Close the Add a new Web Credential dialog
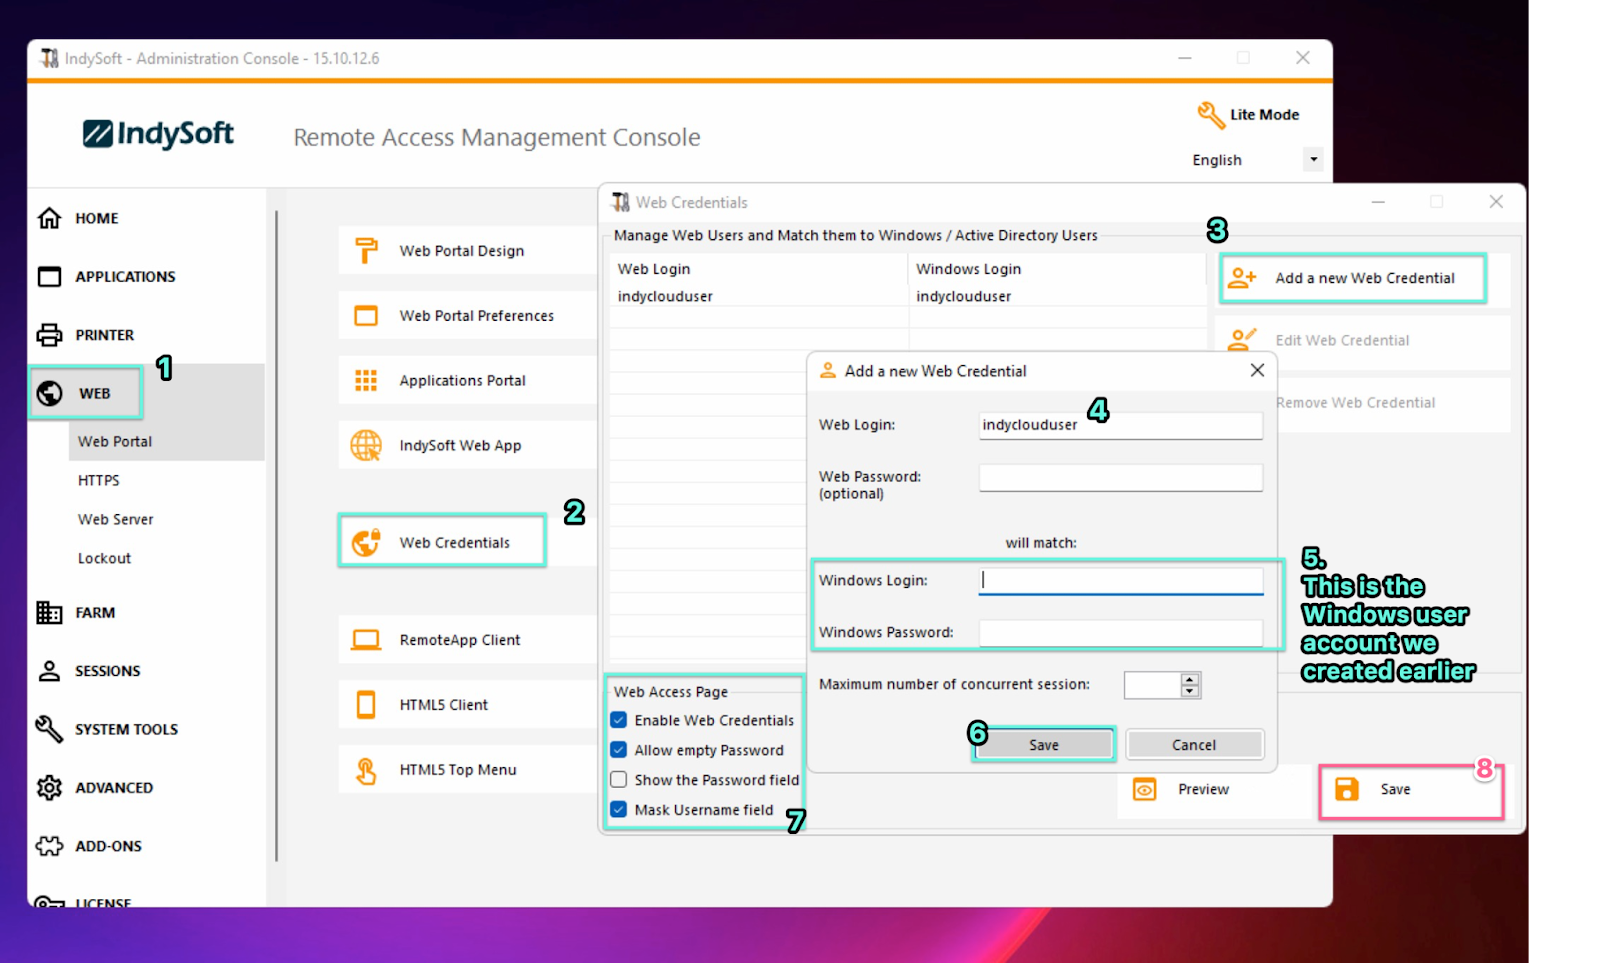The height and width of the screenshot is (963, 1600). click(1257, 370)
